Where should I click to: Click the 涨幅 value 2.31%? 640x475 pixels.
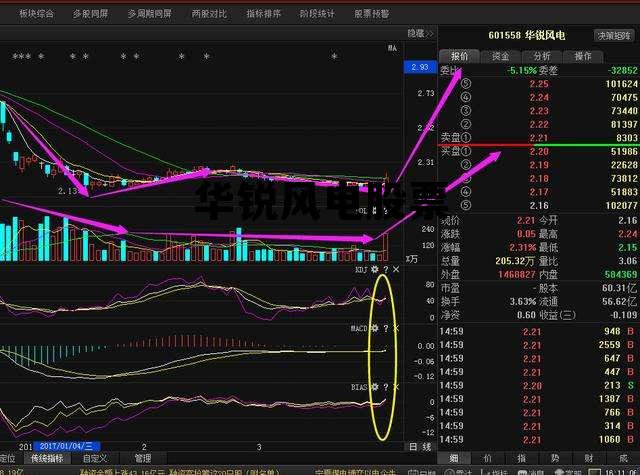click(x=522, y=247)
